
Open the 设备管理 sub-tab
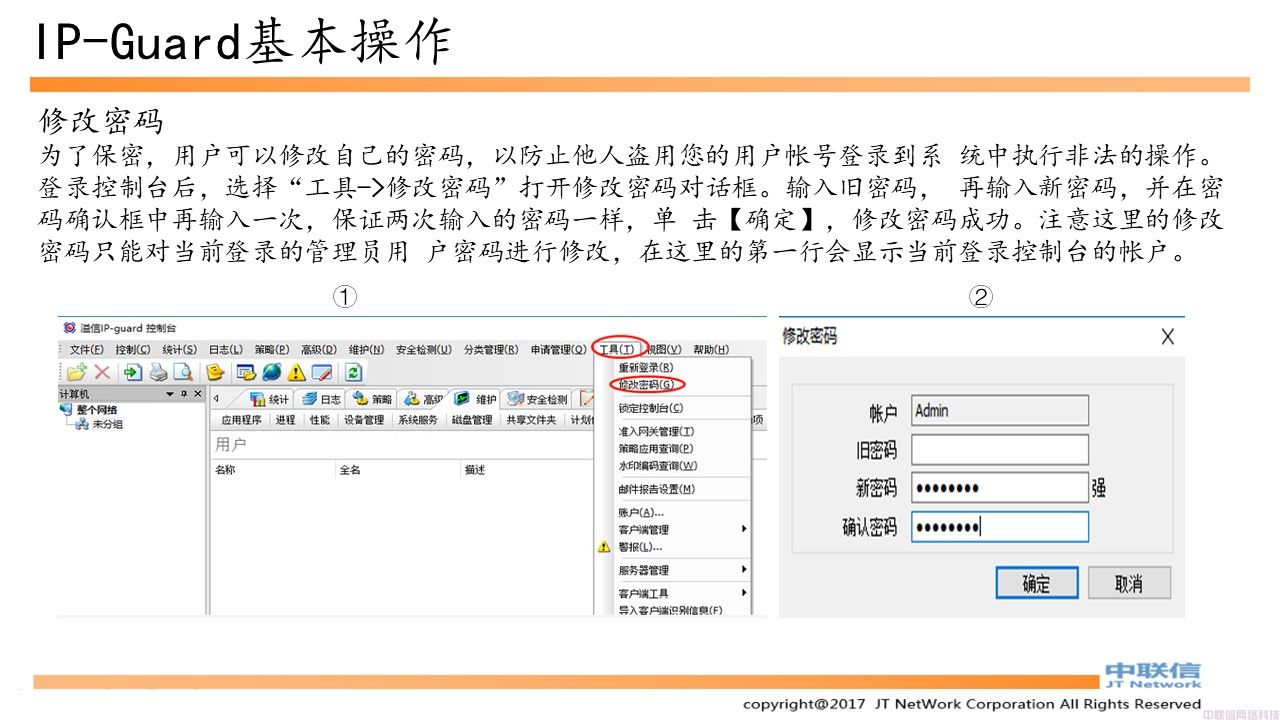[x=364, y=420]
